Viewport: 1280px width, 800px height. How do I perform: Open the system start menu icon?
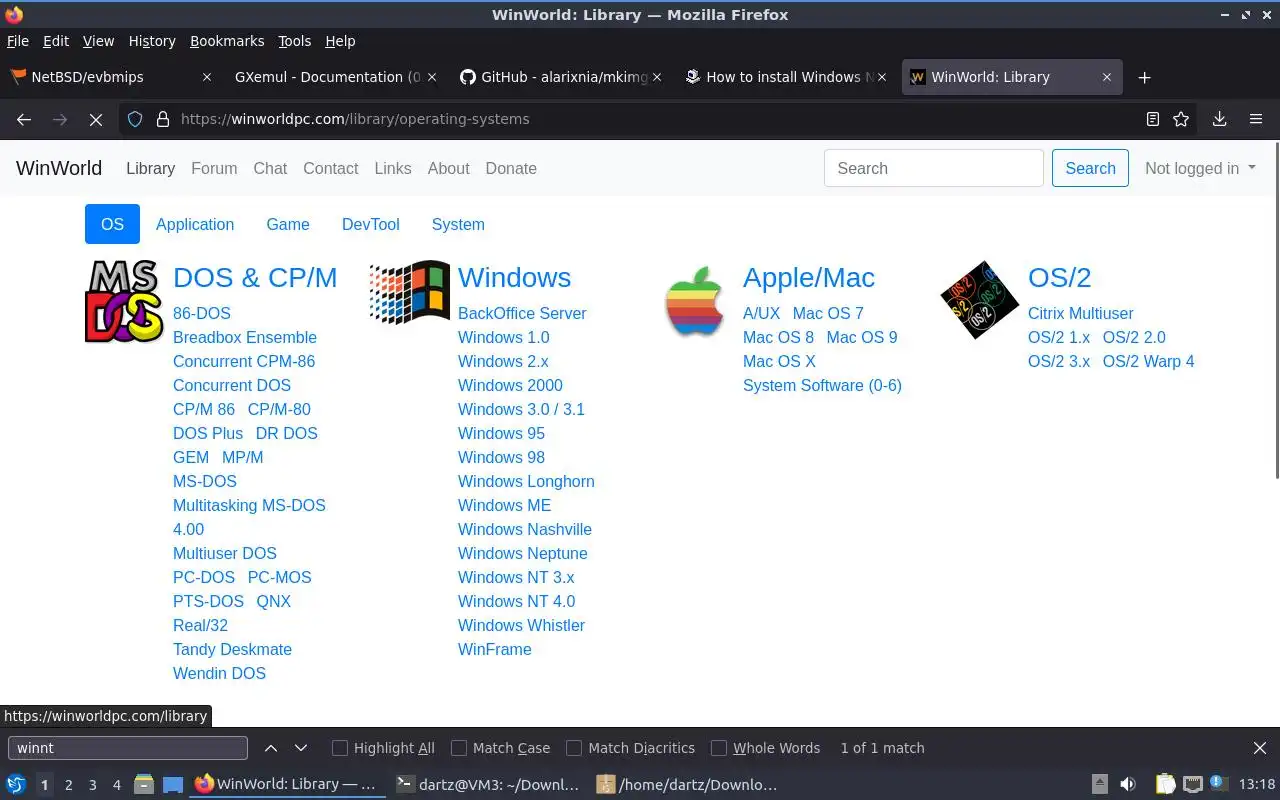point(16,785)
